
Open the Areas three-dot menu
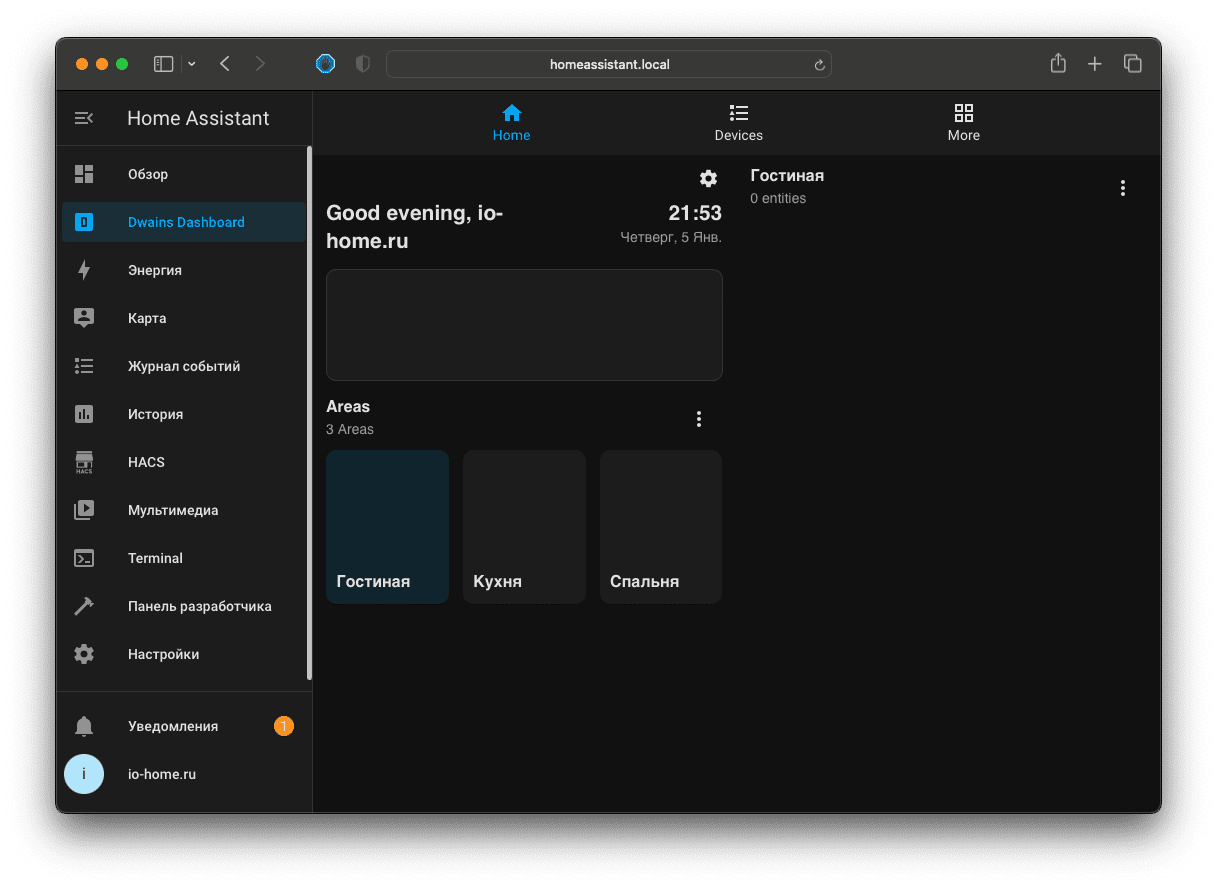698,419
